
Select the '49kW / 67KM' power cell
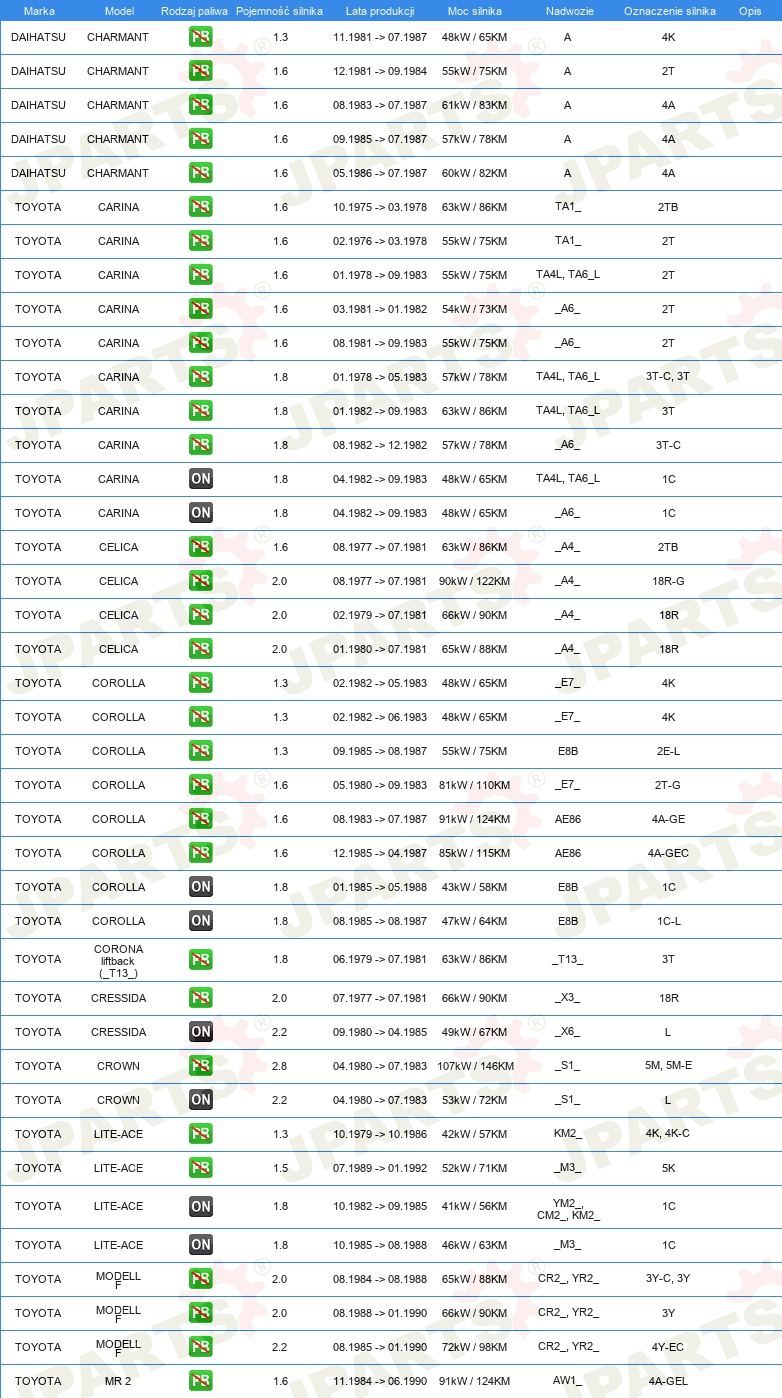[x=475, y=1032]
